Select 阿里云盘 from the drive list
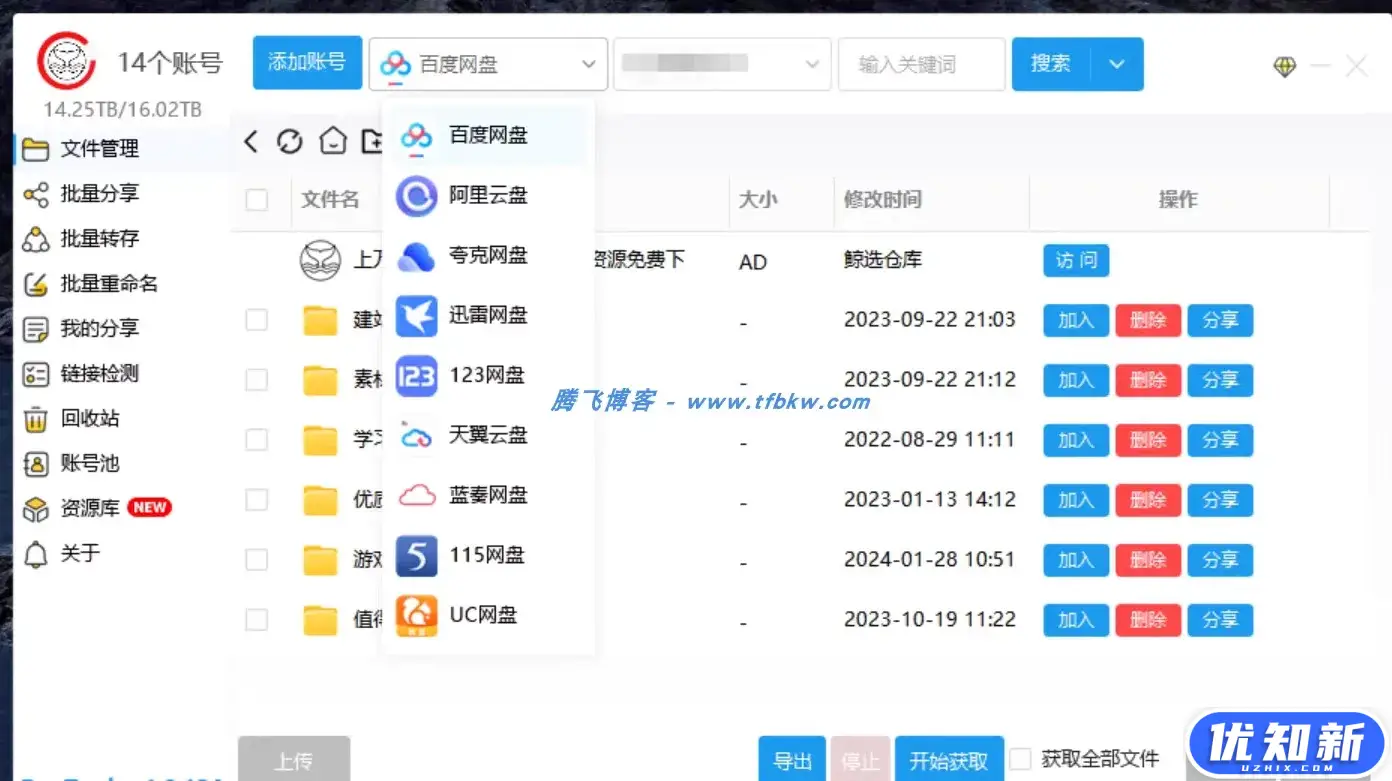Screen dimensions: 1392x781 tap(488, 195)
